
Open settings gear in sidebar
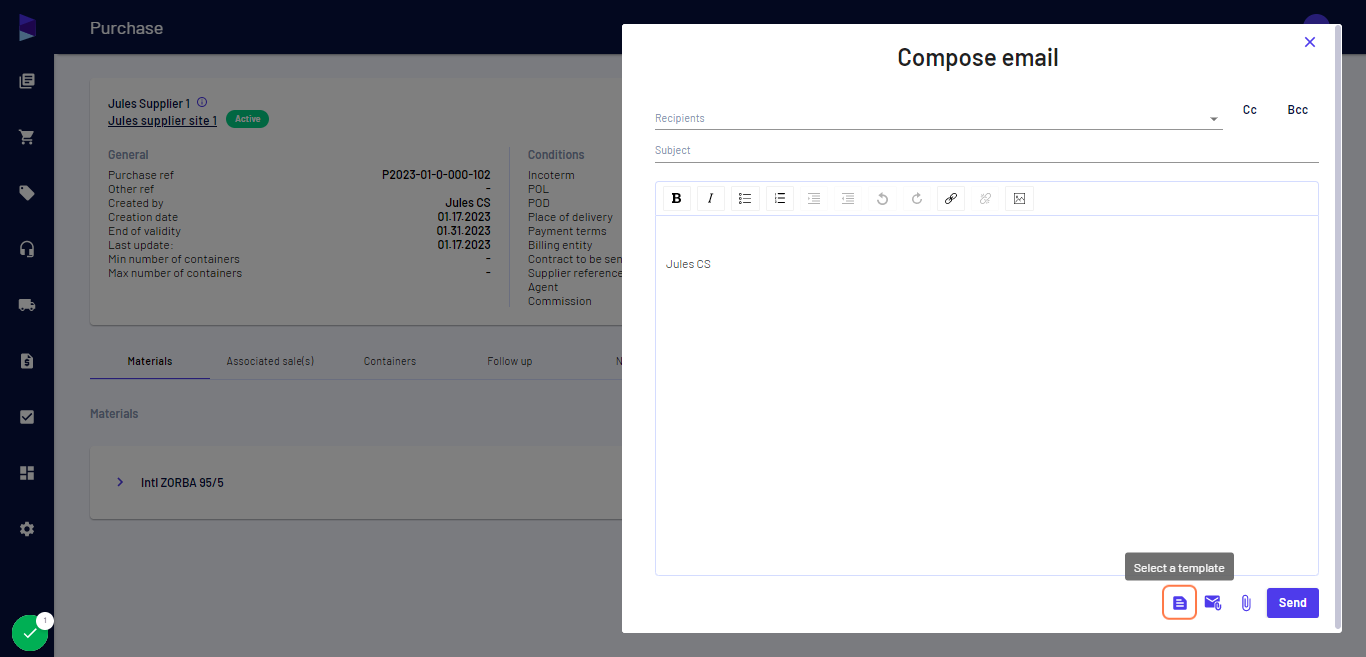27,529
